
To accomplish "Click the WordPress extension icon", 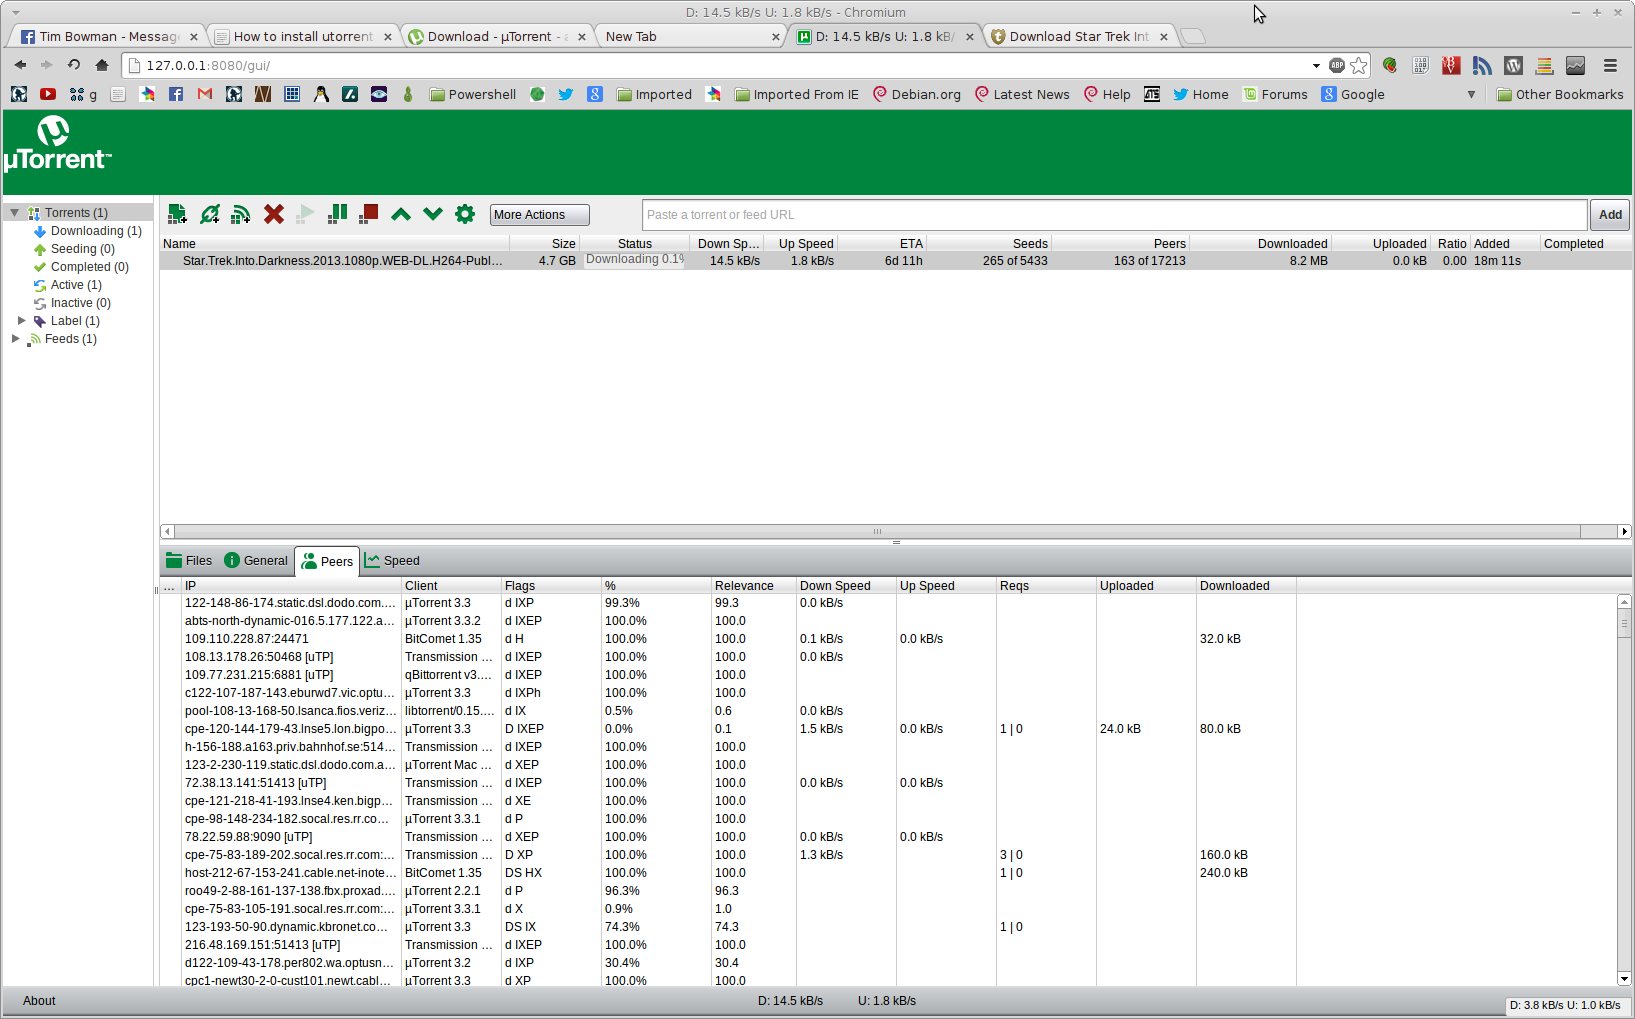I will (1513, 65).
